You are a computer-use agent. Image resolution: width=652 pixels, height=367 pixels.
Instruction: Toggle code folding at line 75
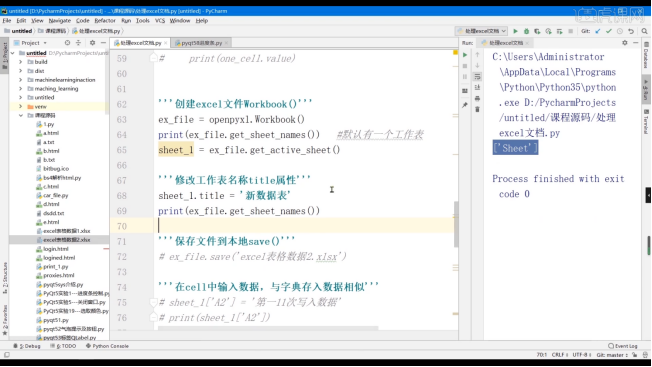click(x=153, y=302)
